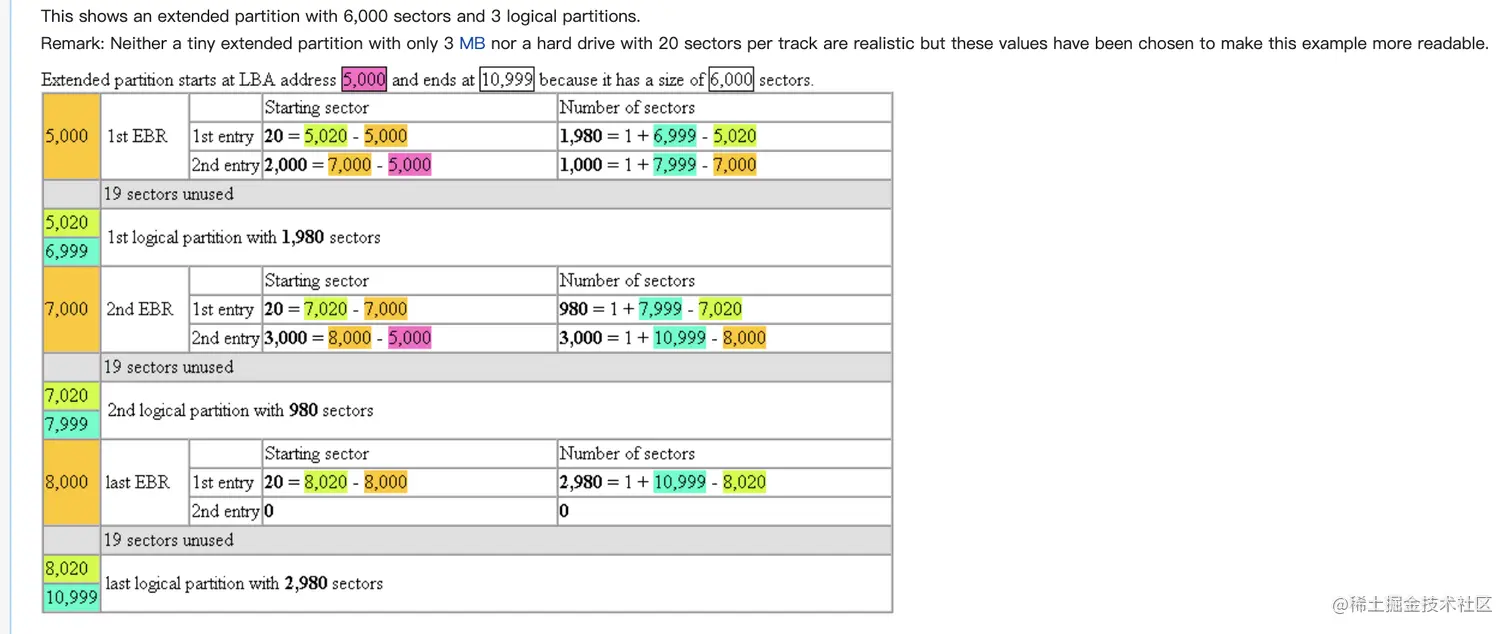1512x634 pixels.
Task: Click green 5,020 cell in left column
Action: point(71,223)
